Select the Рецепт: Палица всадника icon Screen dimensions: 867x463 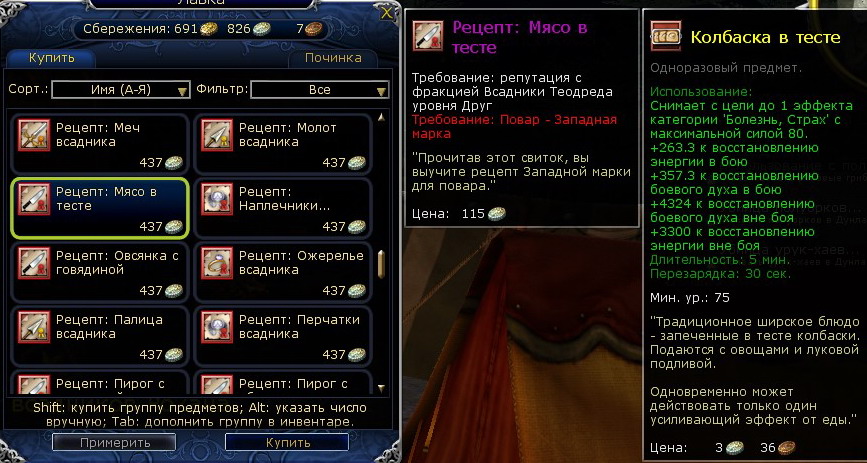34,326
